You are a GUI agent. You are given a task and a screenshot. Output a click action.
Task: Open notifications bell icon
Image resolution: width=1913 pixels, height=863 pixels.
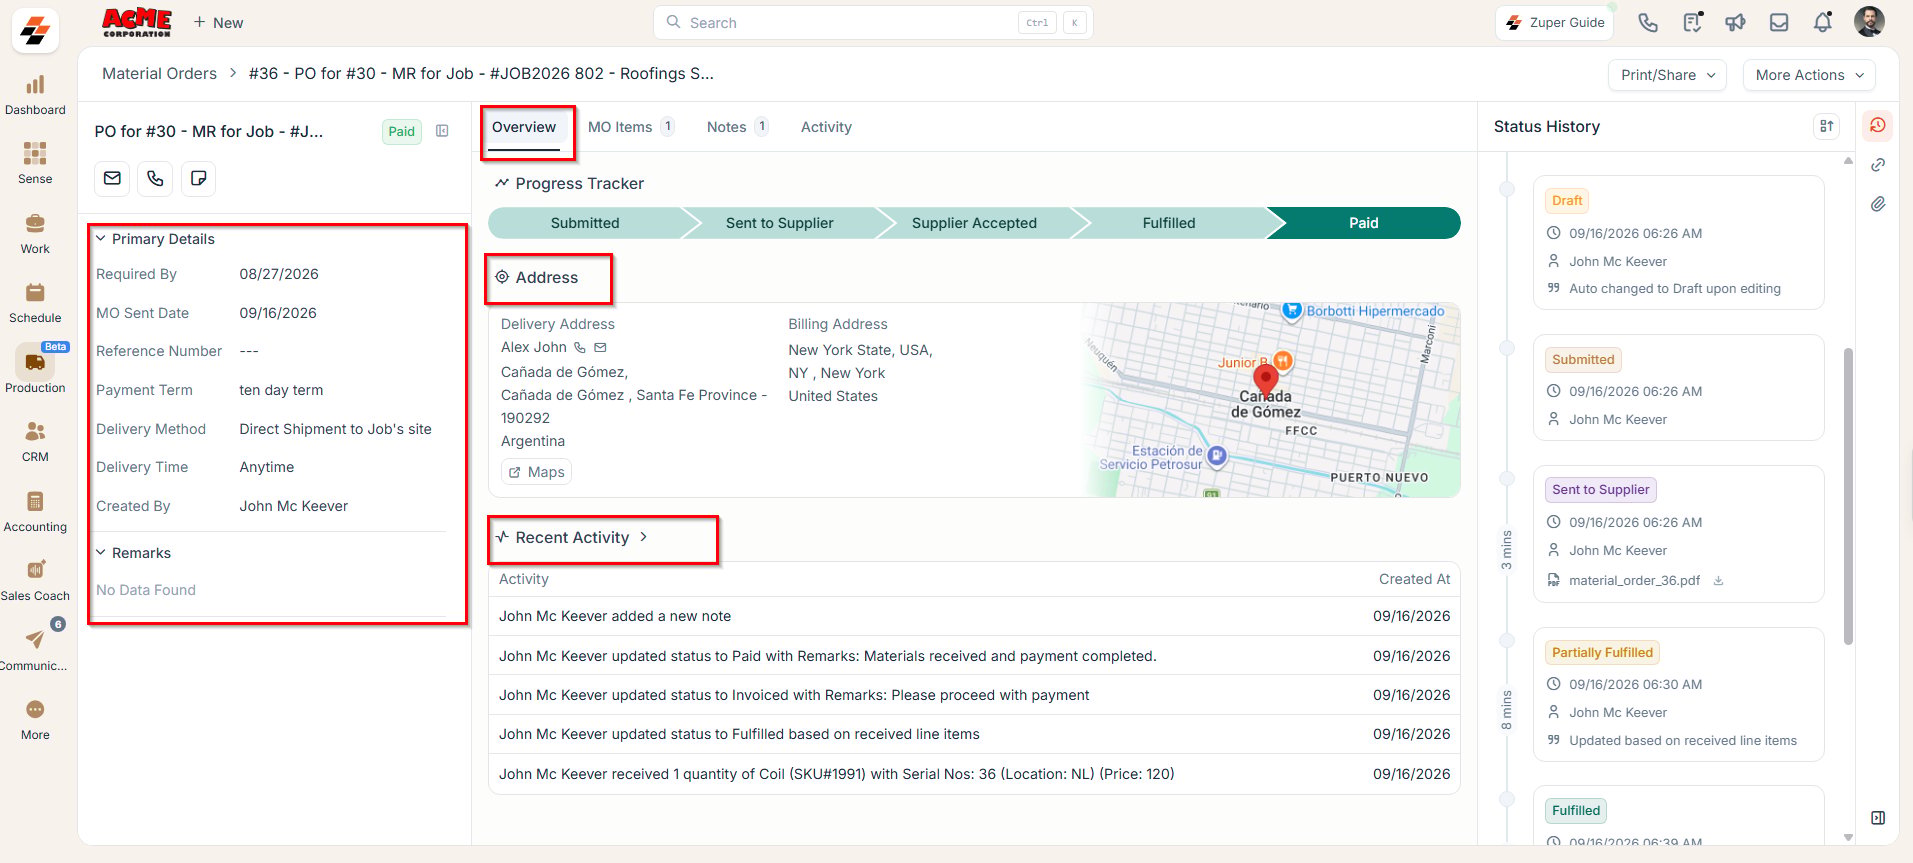tap(1823, 22)
